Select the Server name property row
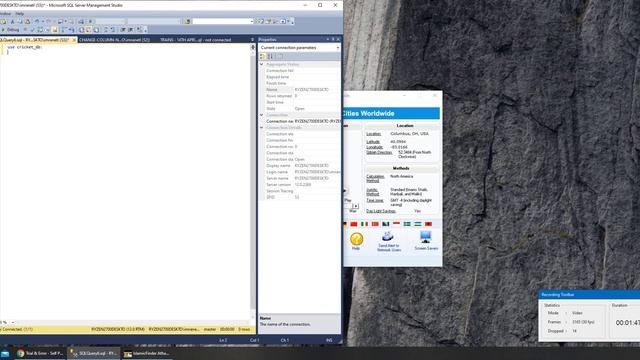 302,178
